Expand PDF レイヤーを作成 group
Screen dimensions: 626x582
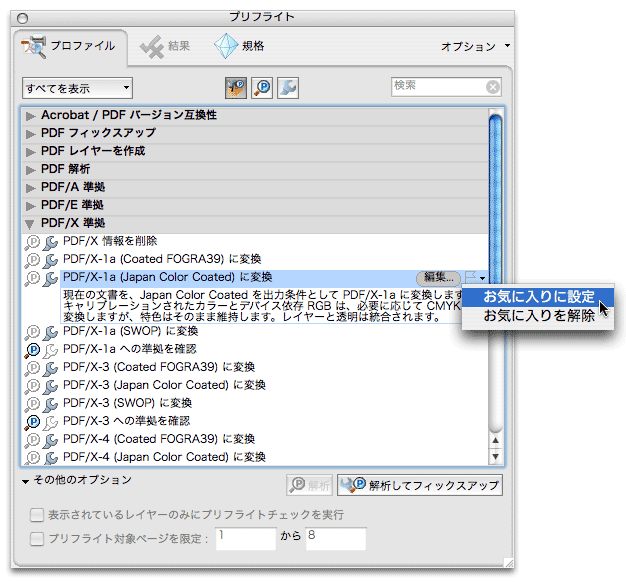30,152
